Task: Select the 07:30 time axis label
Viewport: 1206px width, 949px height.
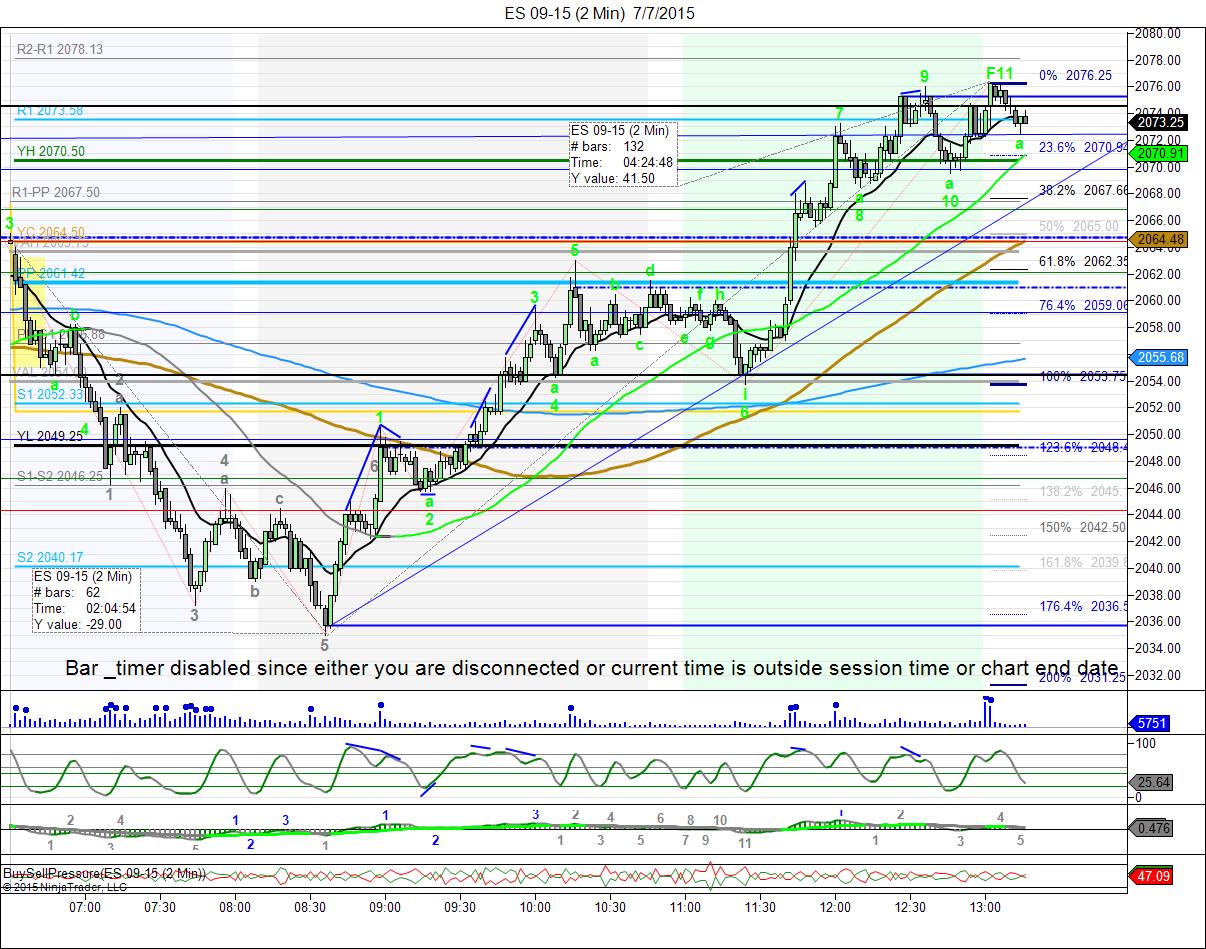Action: (160, 908)
